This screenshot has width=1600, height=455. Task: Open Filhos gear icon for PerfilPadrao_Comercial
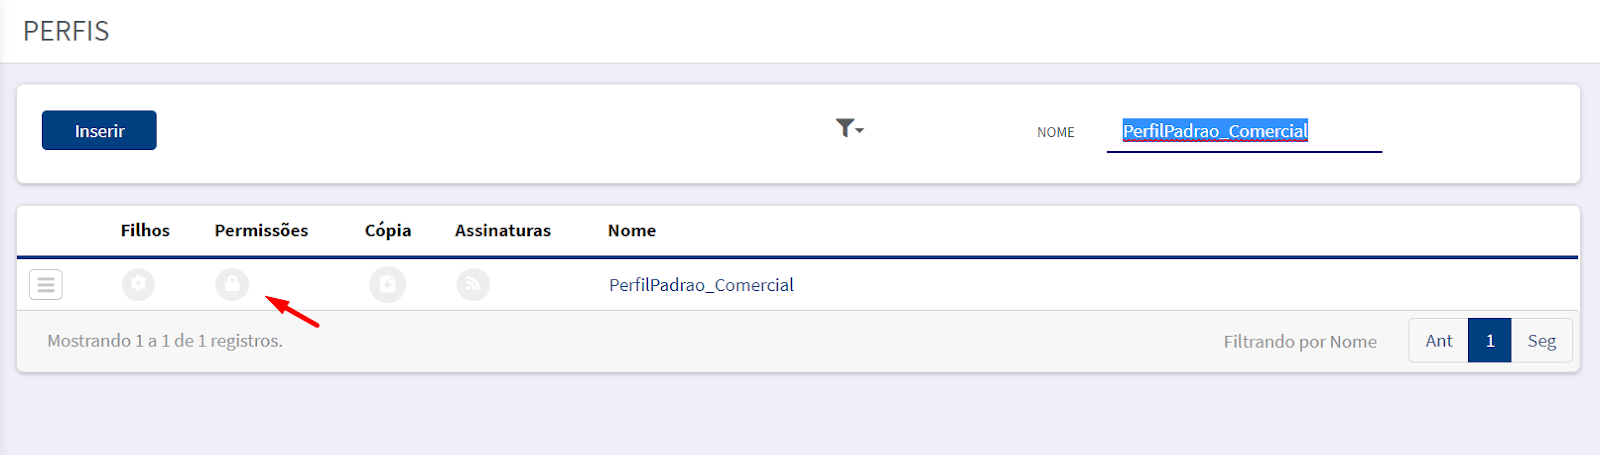[x=139, y=284]
